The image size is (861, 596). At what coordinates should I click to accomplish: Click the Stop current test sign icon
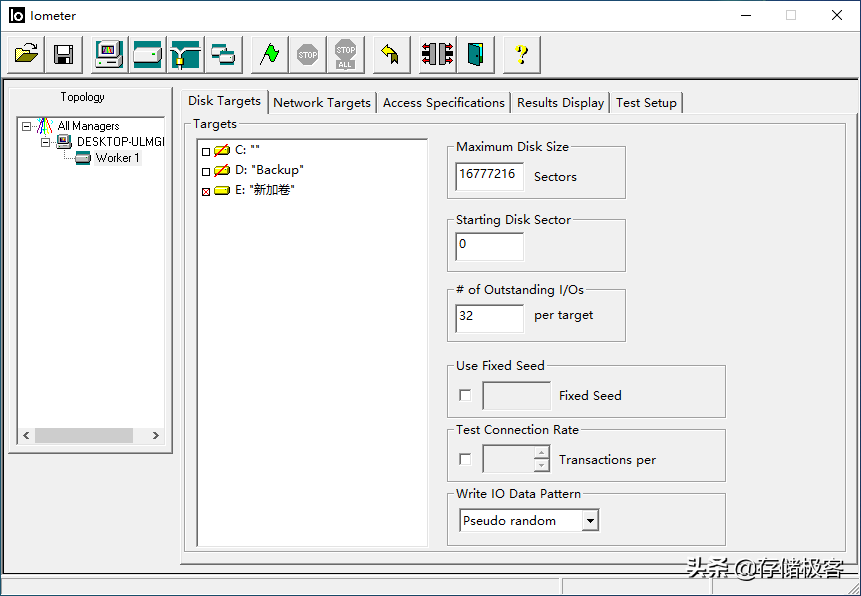pyautogui.click(x=308, y=54)
